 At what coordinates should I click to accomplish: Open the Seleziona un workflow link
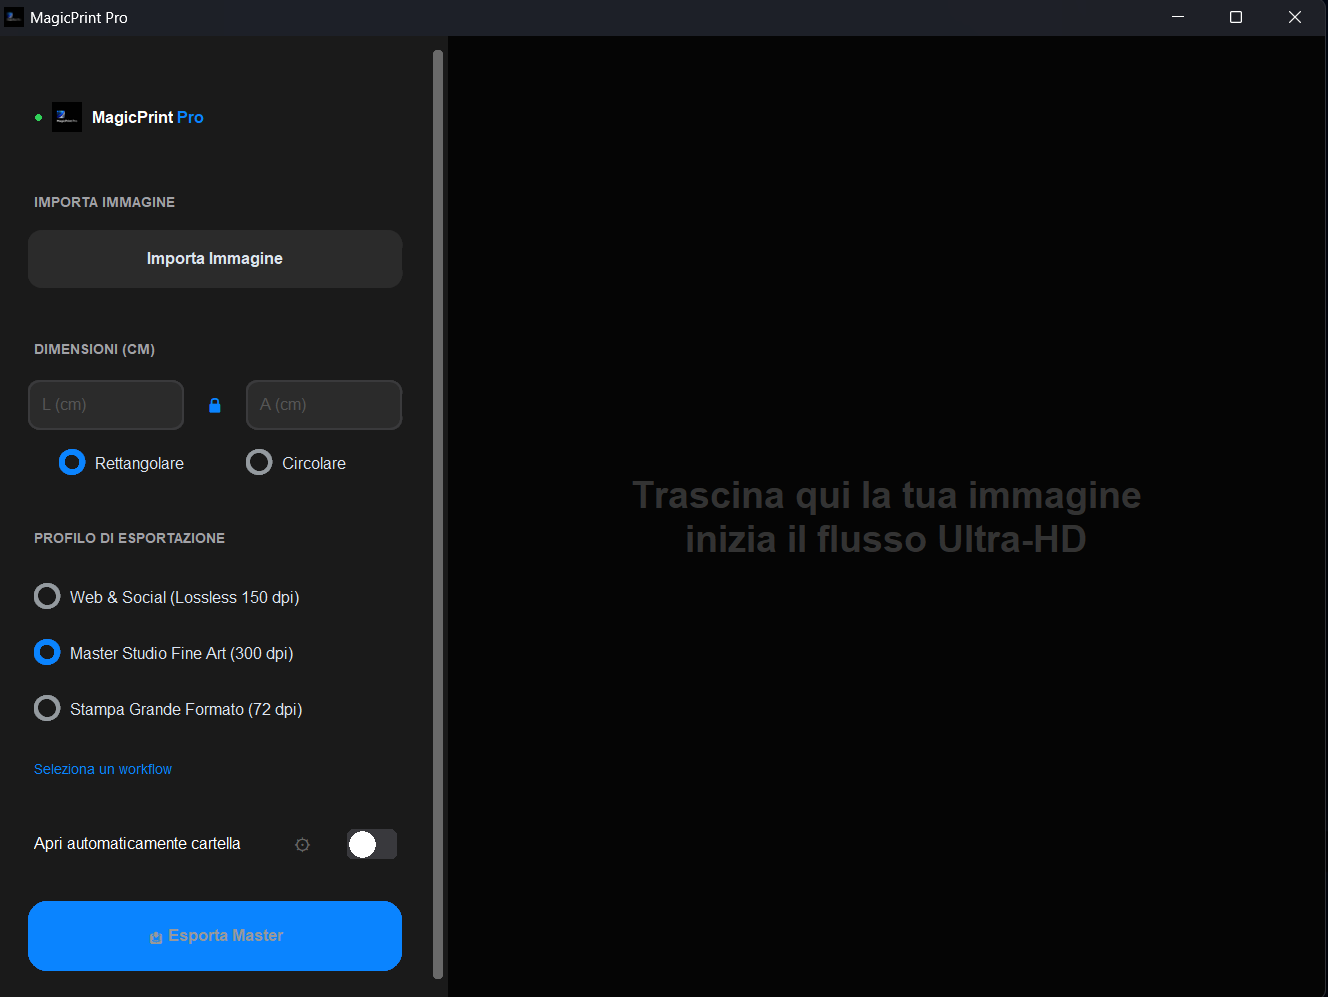(x=103, y=769)
